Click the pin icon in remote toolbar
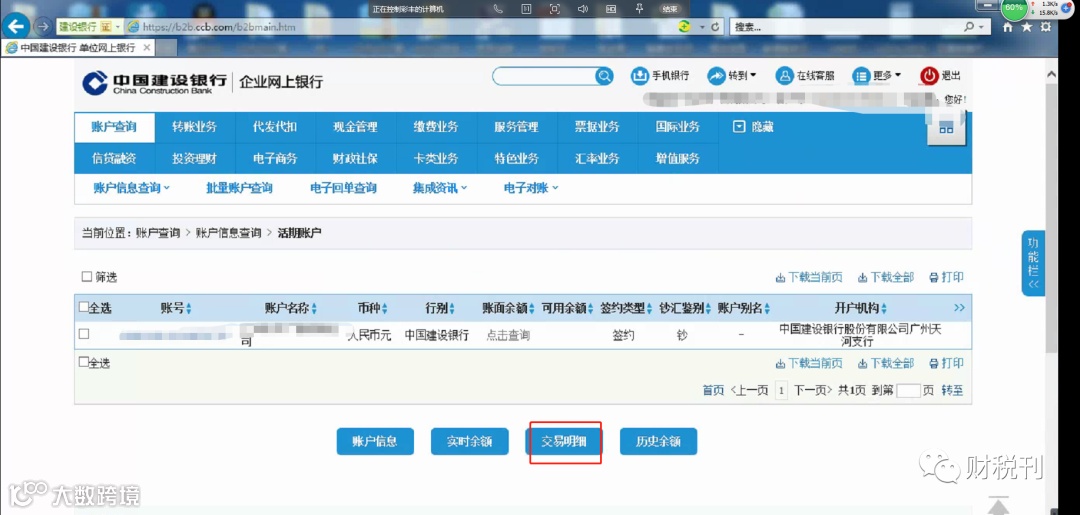Viewport: 1080px width, 515px height. [x=638, y=9]
